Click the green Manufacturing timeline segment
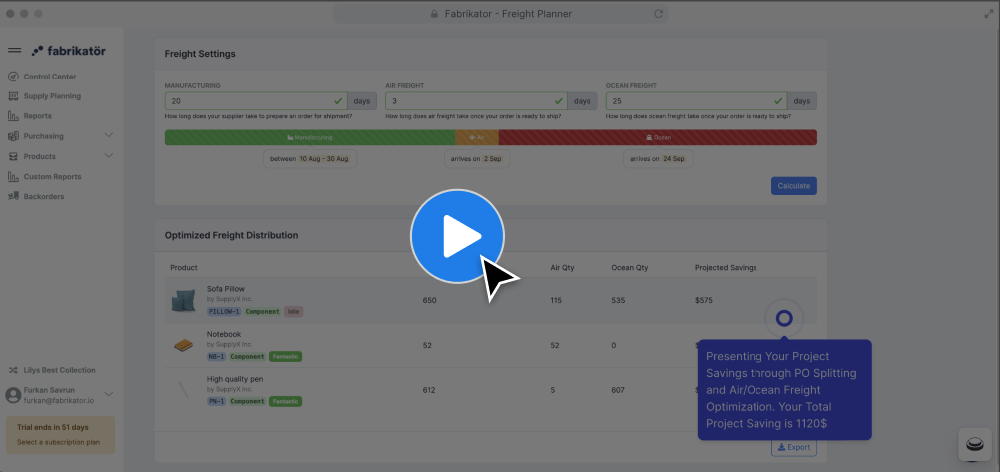The width and height of the screenshot is (1000, 472). 310,137
